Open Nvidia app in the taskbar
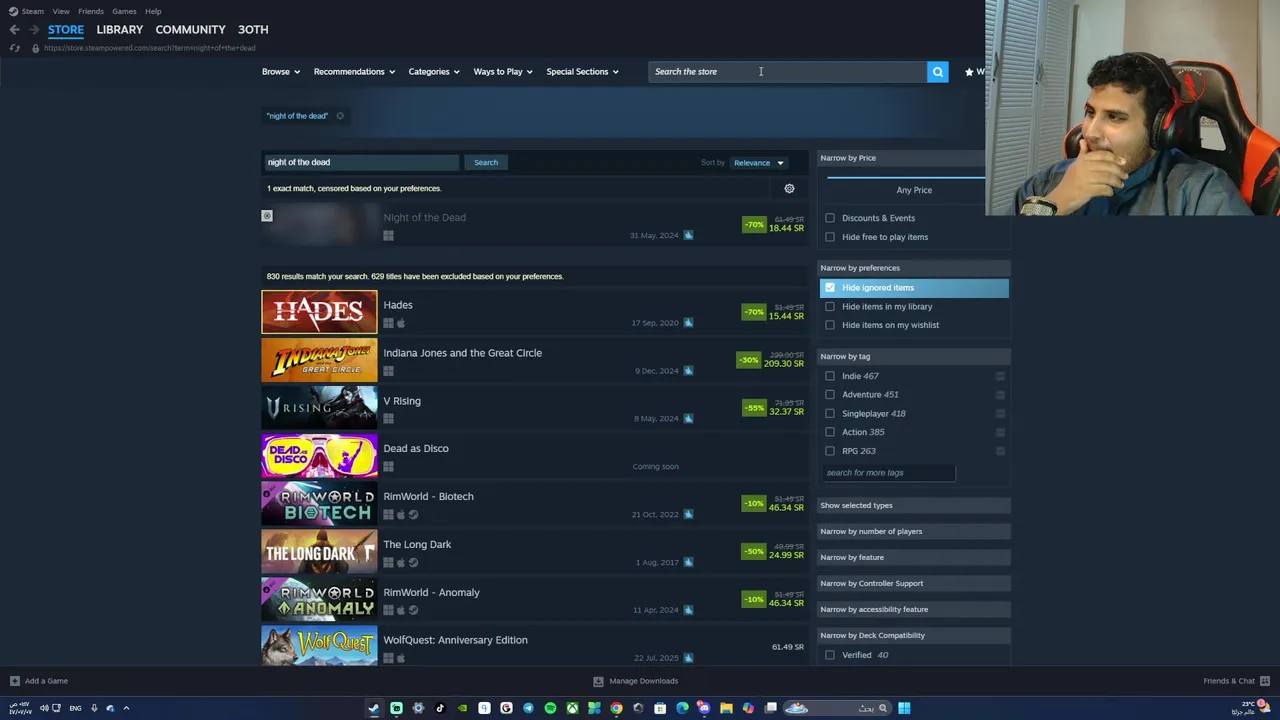The image size is (1280, 720). pyautogui.click(x=462, y=708)
